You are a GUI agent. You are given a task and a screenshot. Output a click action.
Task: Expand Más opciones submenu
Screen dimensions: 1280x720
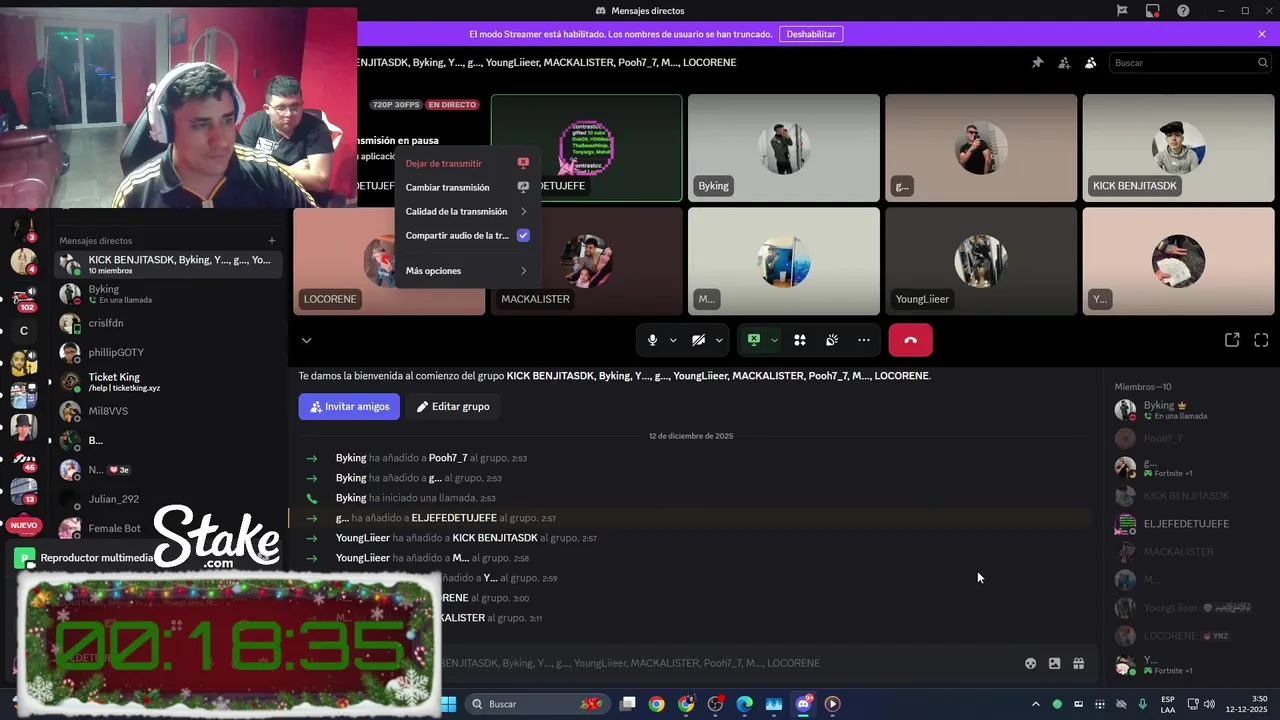pyautogui.click(x=467, y=271)
